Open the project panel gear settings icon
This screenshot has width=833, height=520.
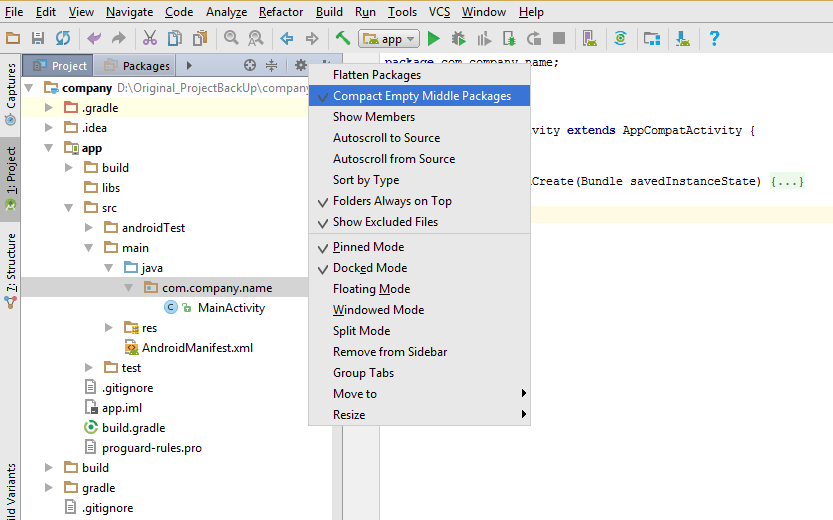[x=301, y=65]
